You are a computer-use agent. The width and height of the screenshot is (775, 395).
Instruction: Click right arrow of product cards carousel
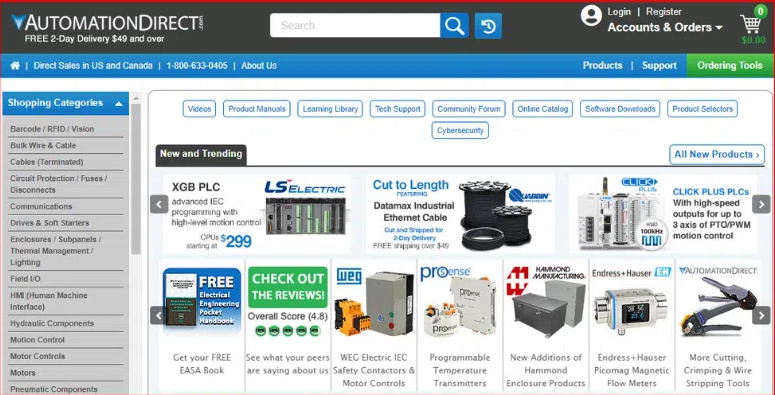[x=761, y=315]
